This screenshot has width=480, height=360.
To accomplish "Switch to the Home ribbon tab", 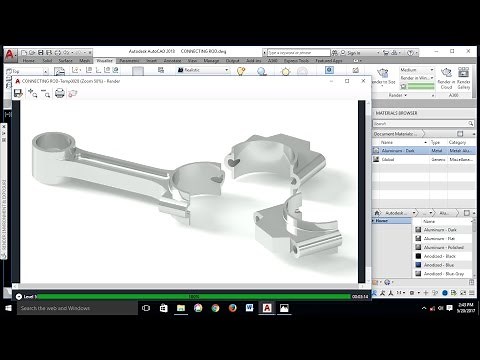I will (28, 61).
